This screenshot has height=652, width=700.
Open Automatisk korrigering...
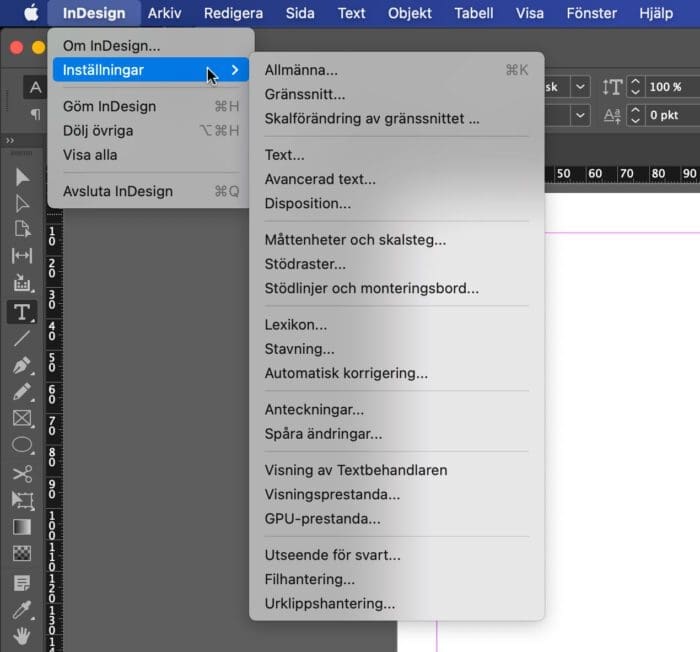pos(396,373)
